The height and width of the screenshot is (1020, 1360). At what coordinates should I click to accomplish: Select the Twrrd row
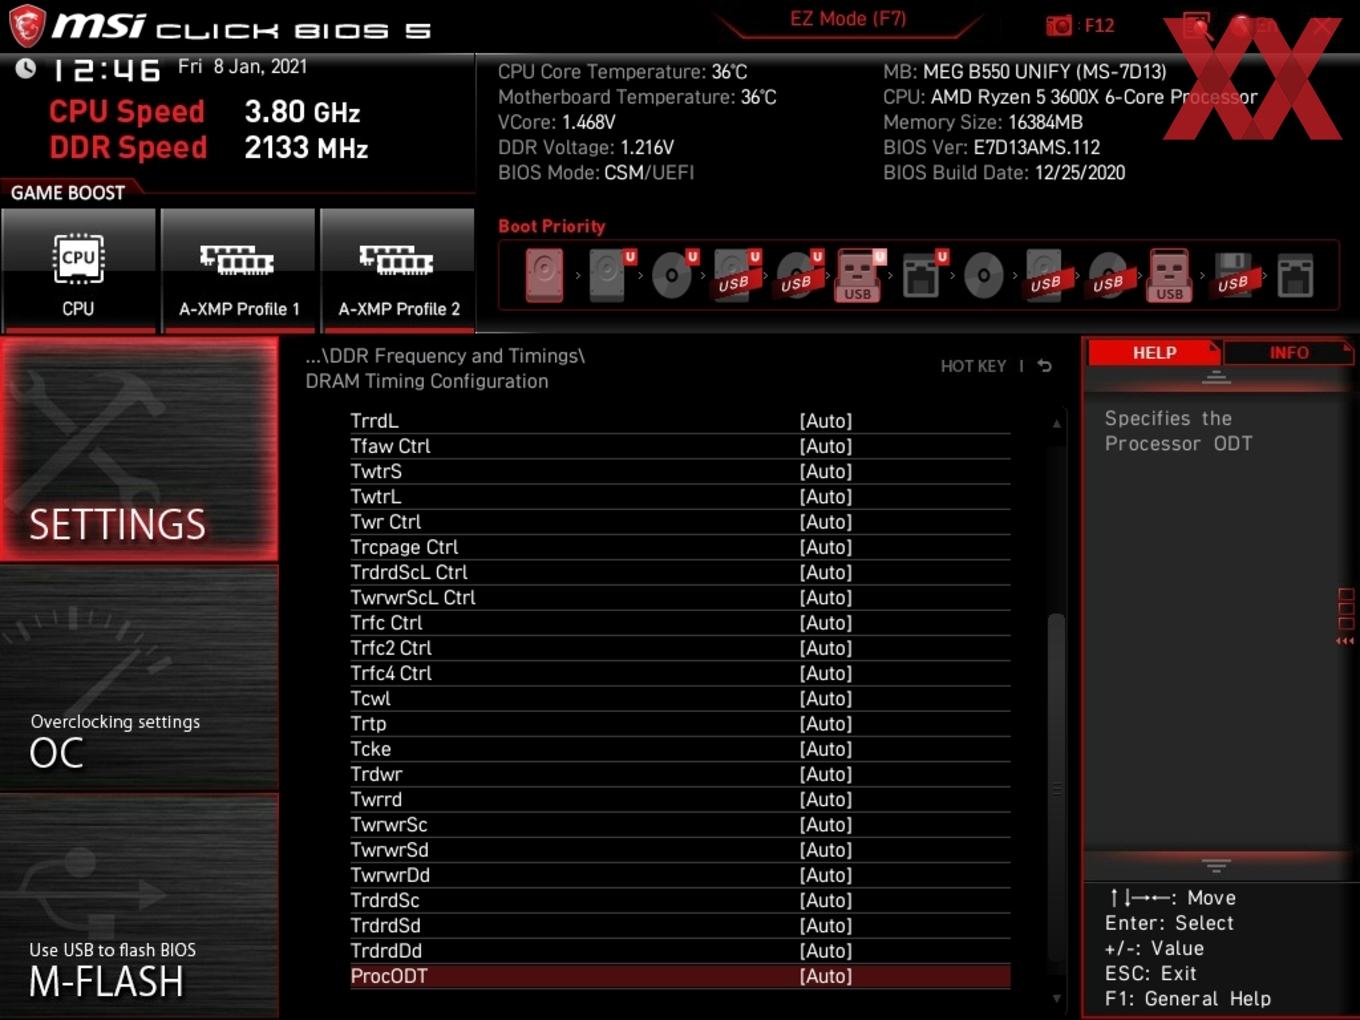click(680, 800)
